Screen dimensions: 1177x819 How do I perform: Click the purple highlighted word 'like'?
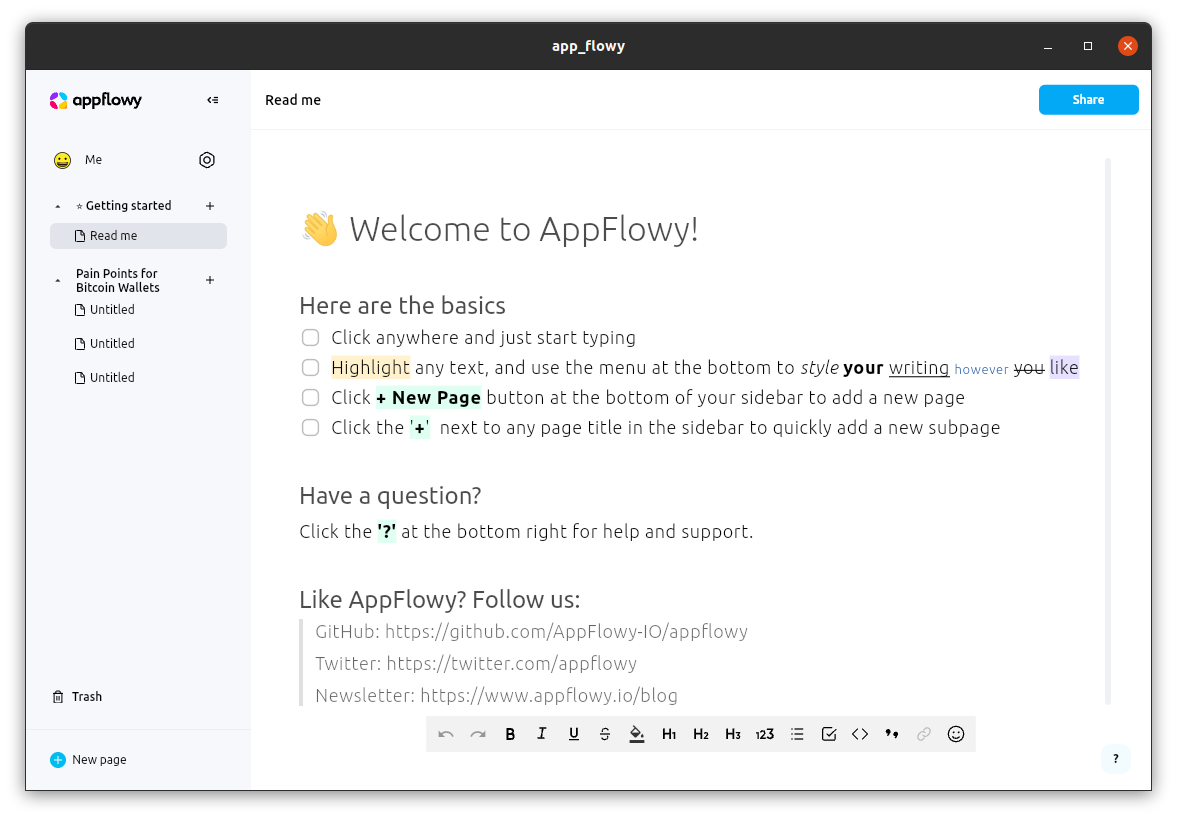click(x=1064, y=367)
